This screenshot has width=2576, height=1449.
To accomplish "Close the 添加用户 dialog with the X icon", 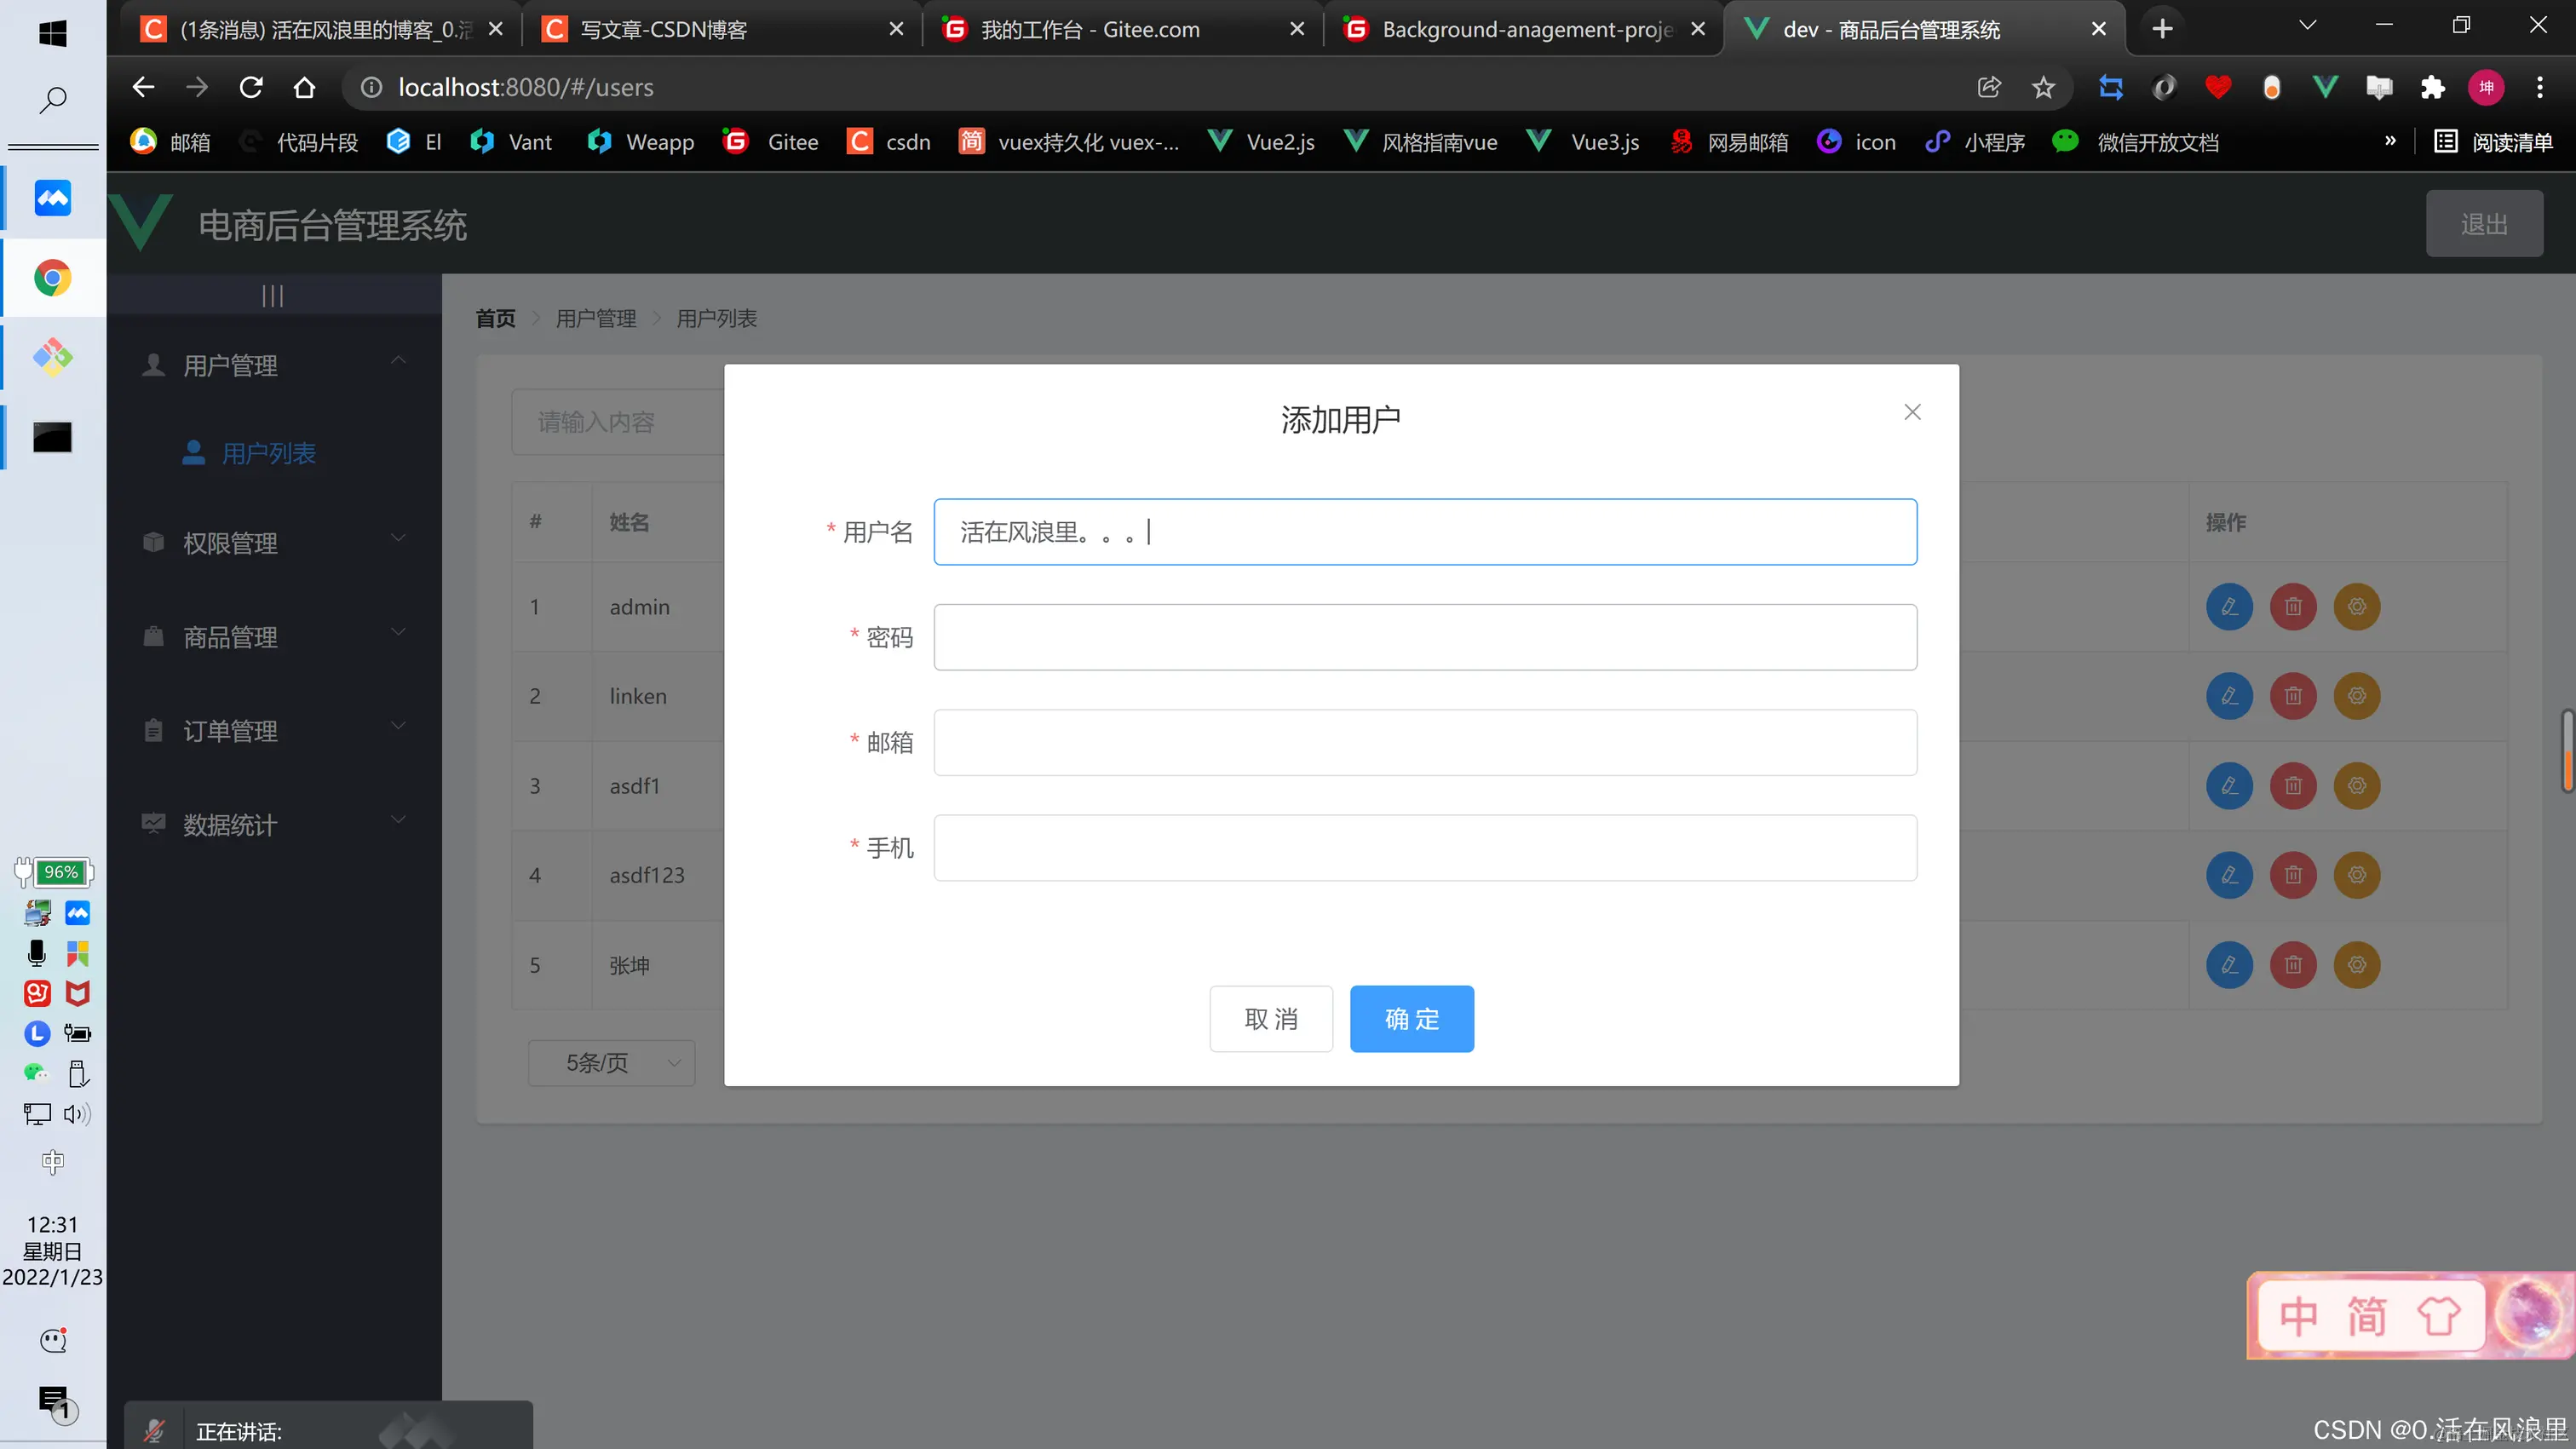I will 1912,412.
